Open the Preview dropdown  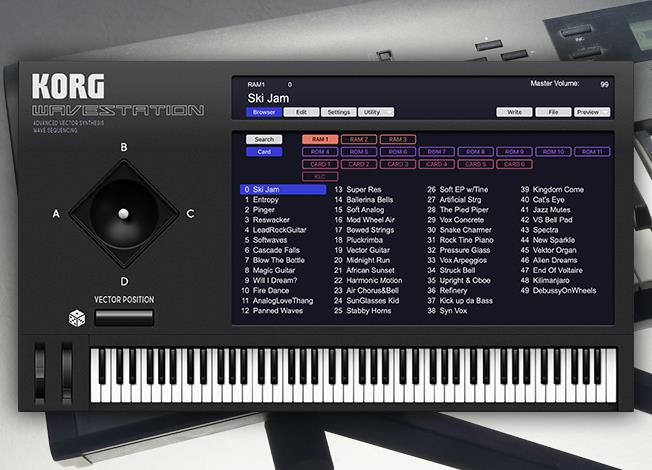coord(592,112)
